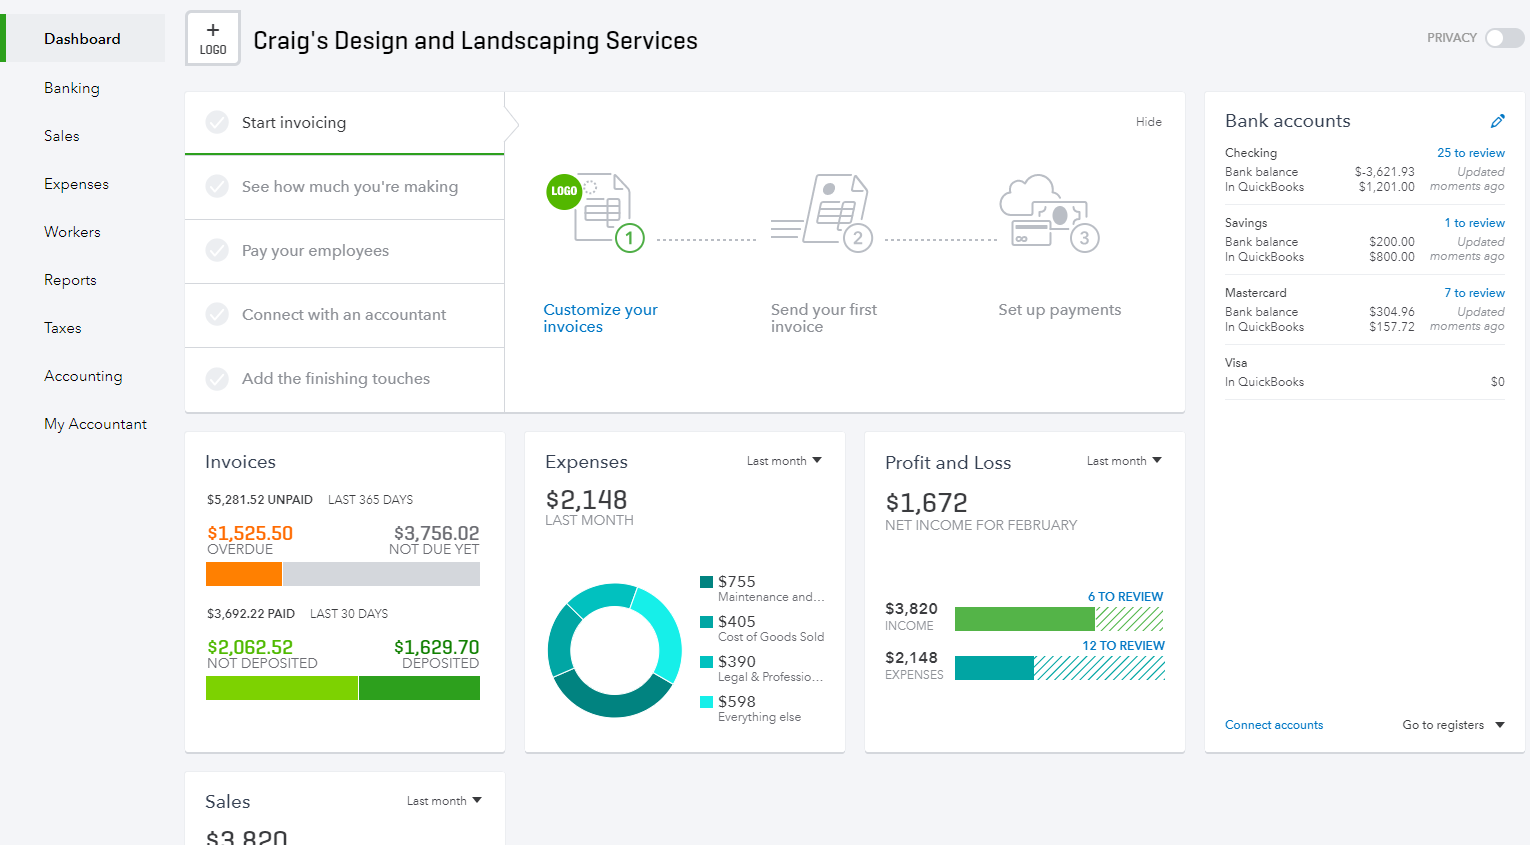
Task: Click the light green not deposited bar
Action: click(282, 688)
